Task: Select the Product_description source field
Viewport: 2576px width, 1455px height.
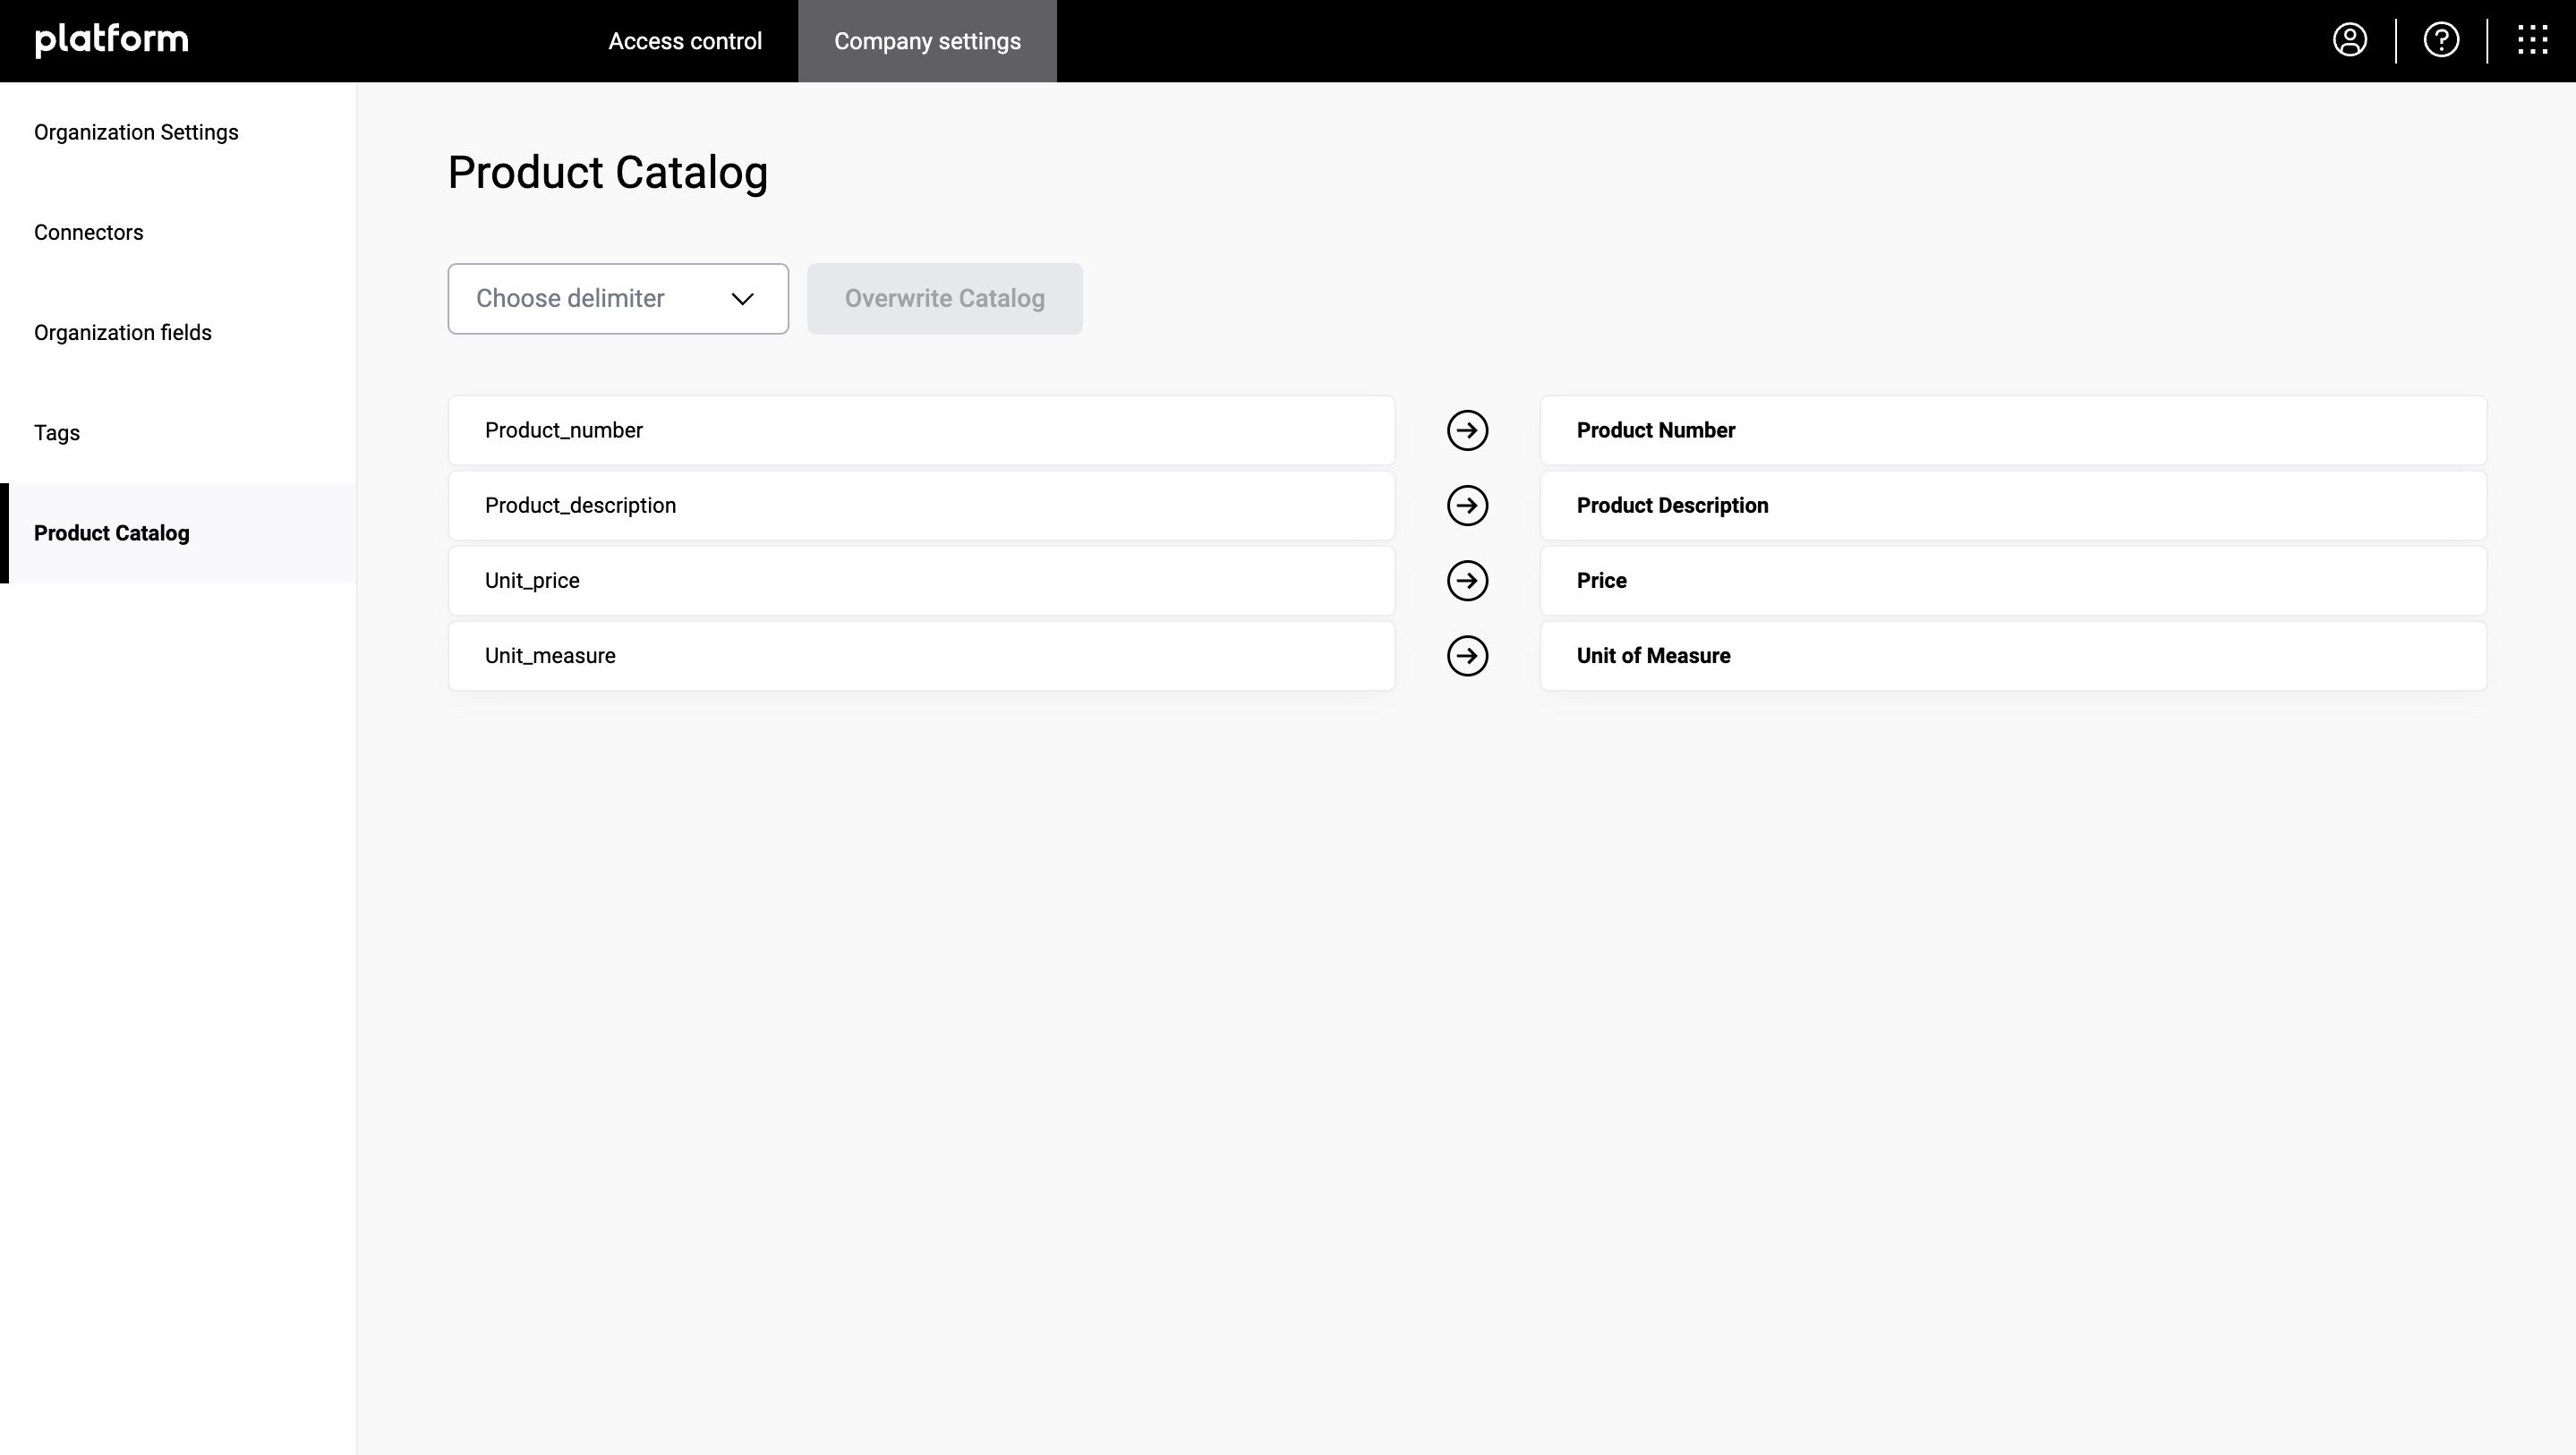Action: coord(921,505)
